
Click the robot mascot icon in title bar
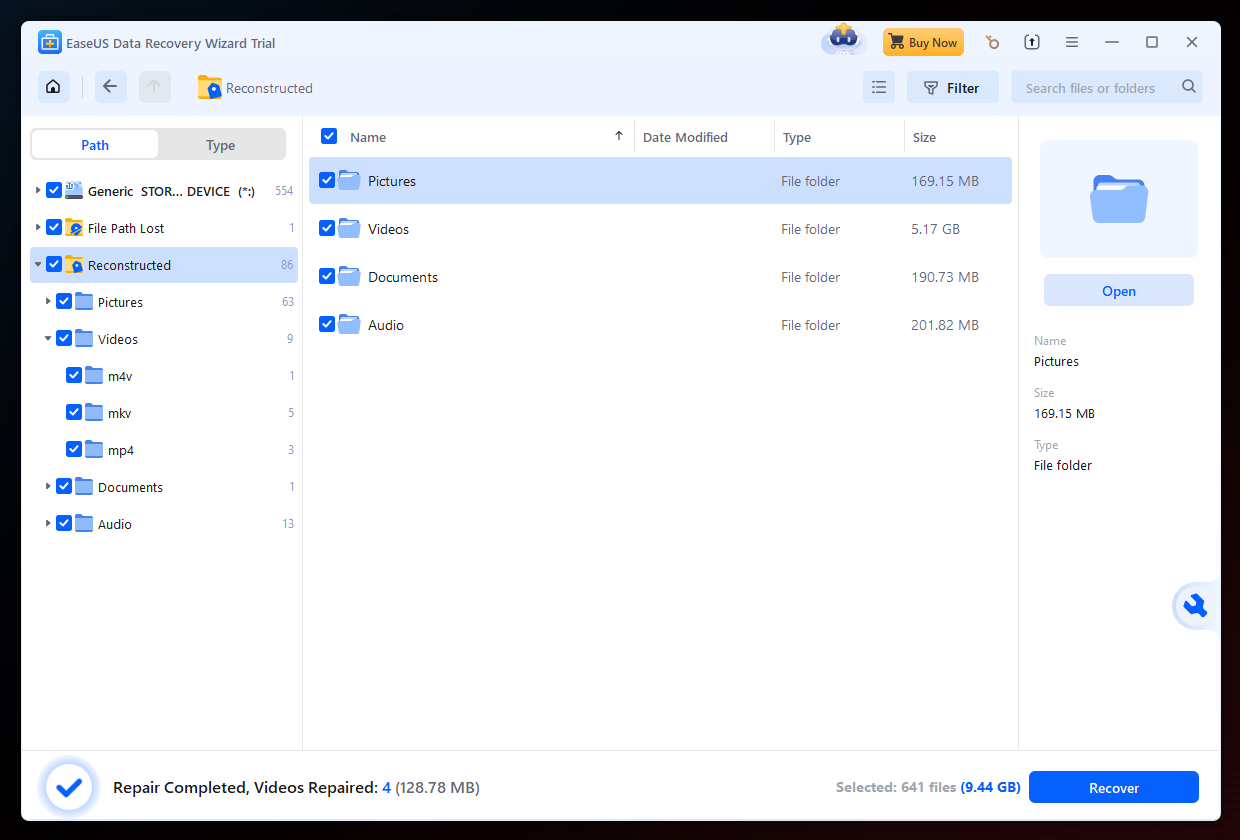tap(842, 41)
